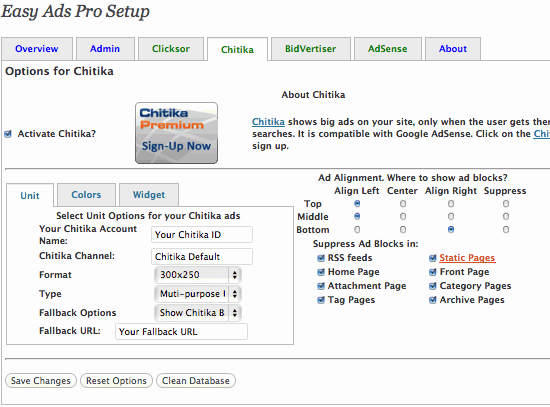Image resolution: width=550 pixels, height=407 pixels.
Task: Select Suppress for the Bottom ad block
Action: point(506,230)
